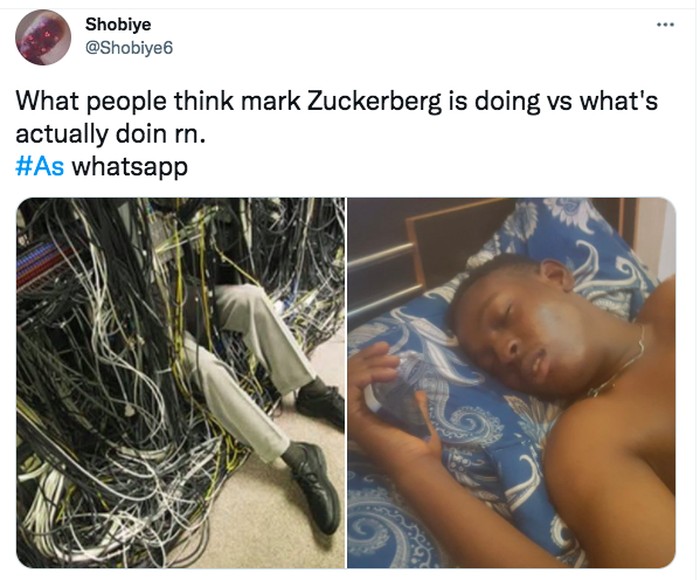Open the three-dot more options menu
The image size is (700, 580).
point(665,25)
